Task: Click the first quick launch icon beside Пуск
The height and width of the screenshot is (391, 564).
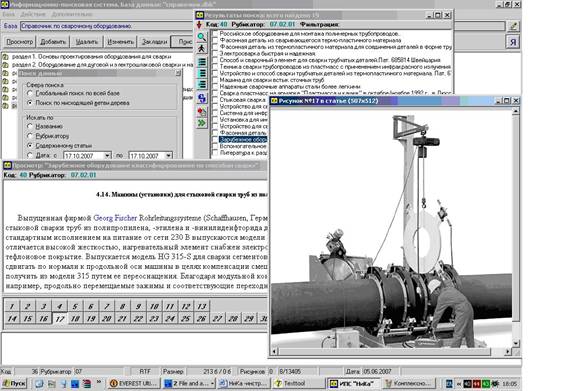Action: tap(39, 383)
